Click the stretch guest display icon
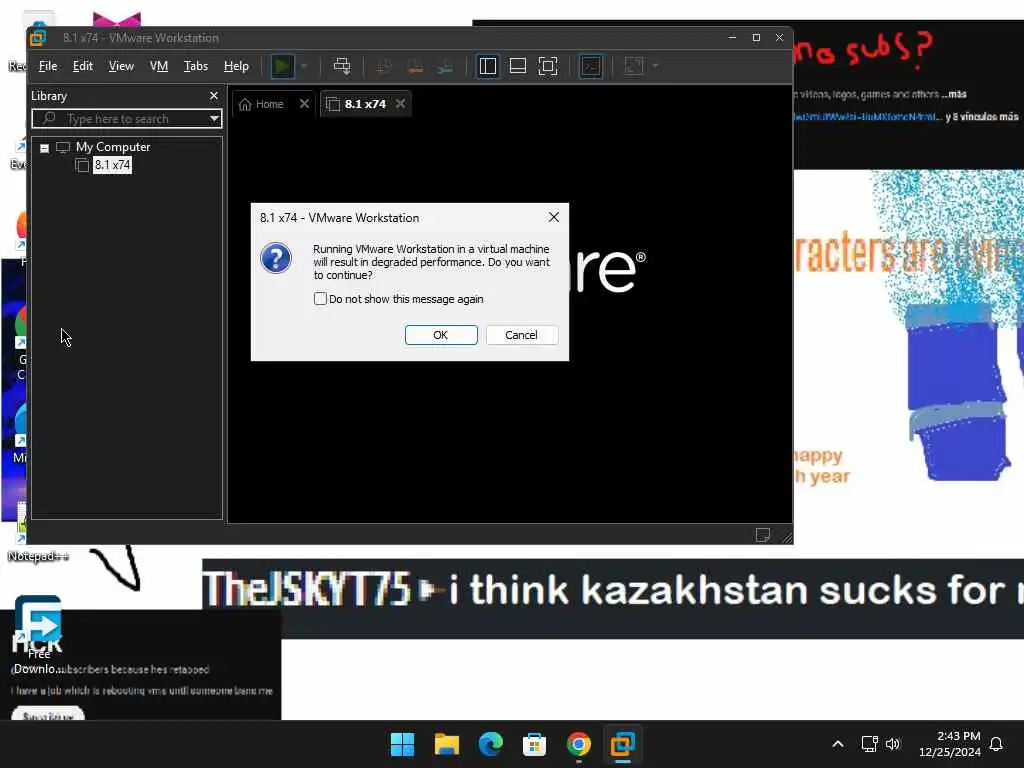This screenshot has width=1024, height=768. click(634, 66)
